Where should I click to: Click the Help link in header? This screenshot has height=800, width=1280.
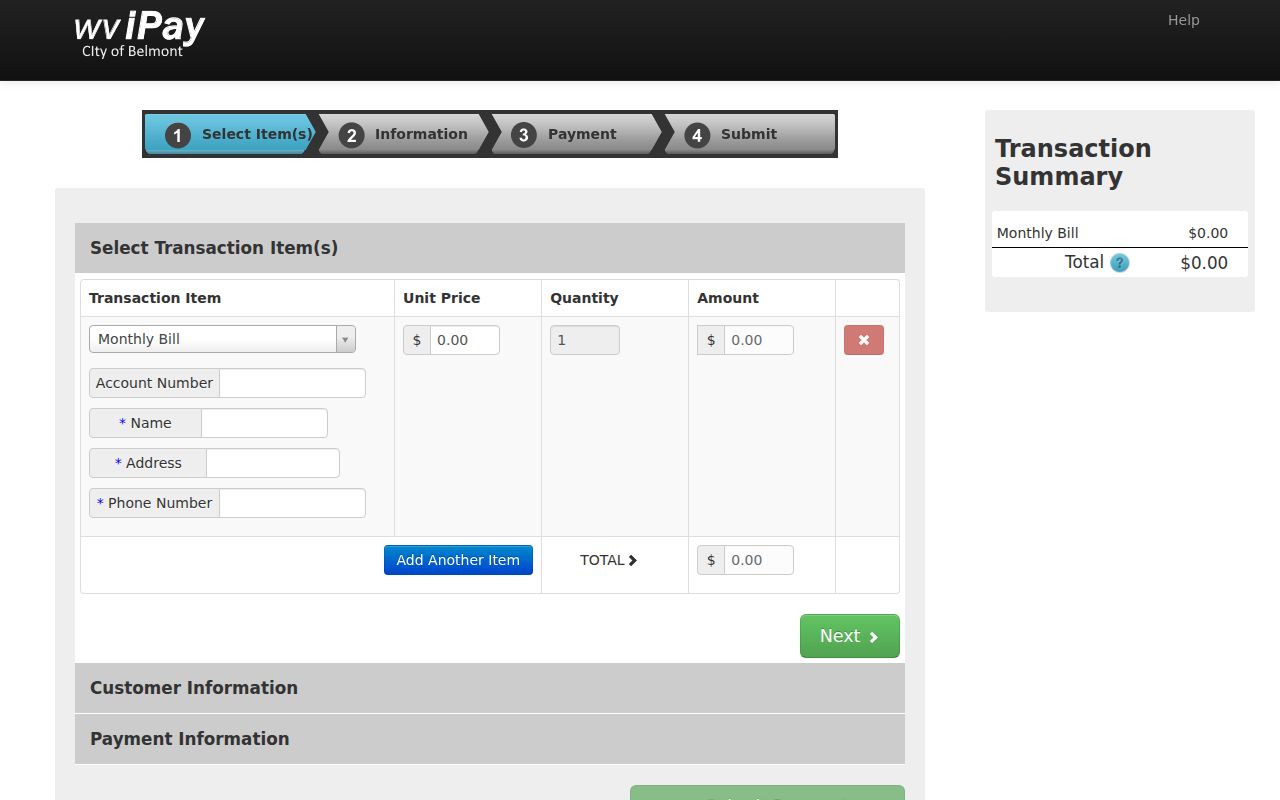point(1183,20)
